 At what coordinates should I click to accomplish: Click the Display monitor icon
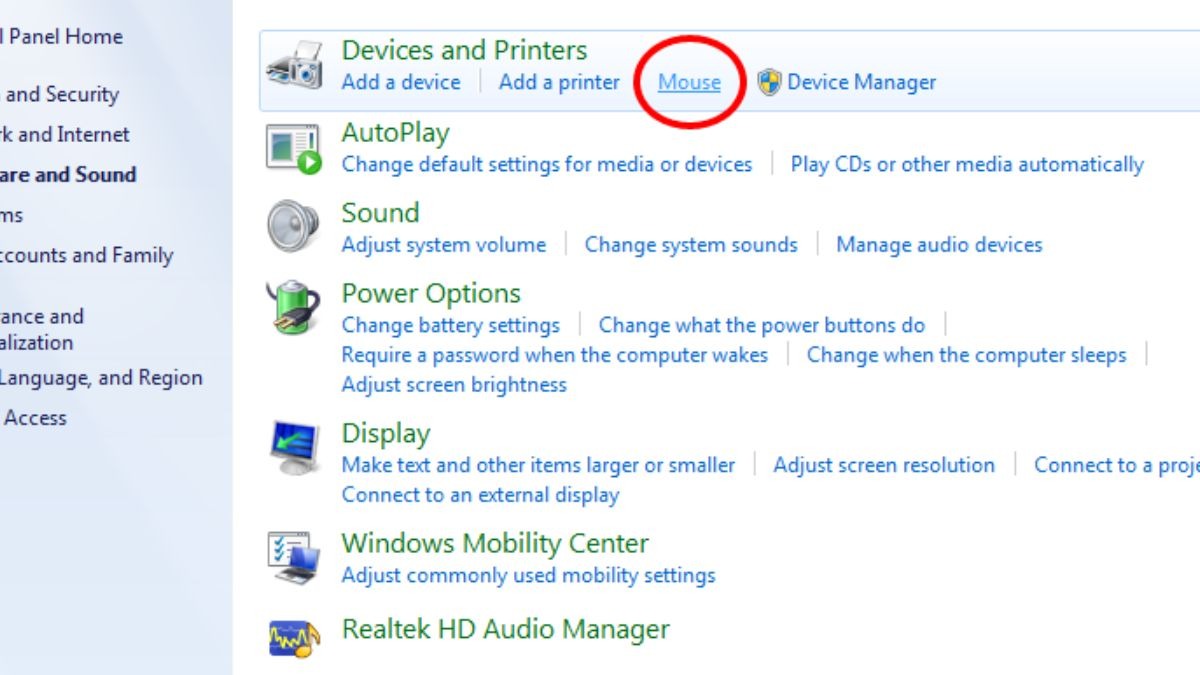294,448
